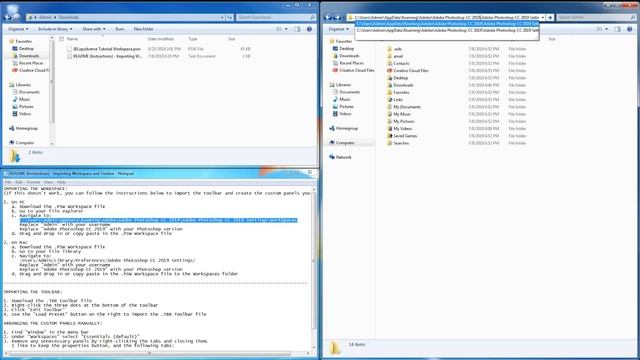The width and height of the screenshot is (640, 360).
Task: Toggle preview pane icon in Downloads window
Action: [297, 29]
